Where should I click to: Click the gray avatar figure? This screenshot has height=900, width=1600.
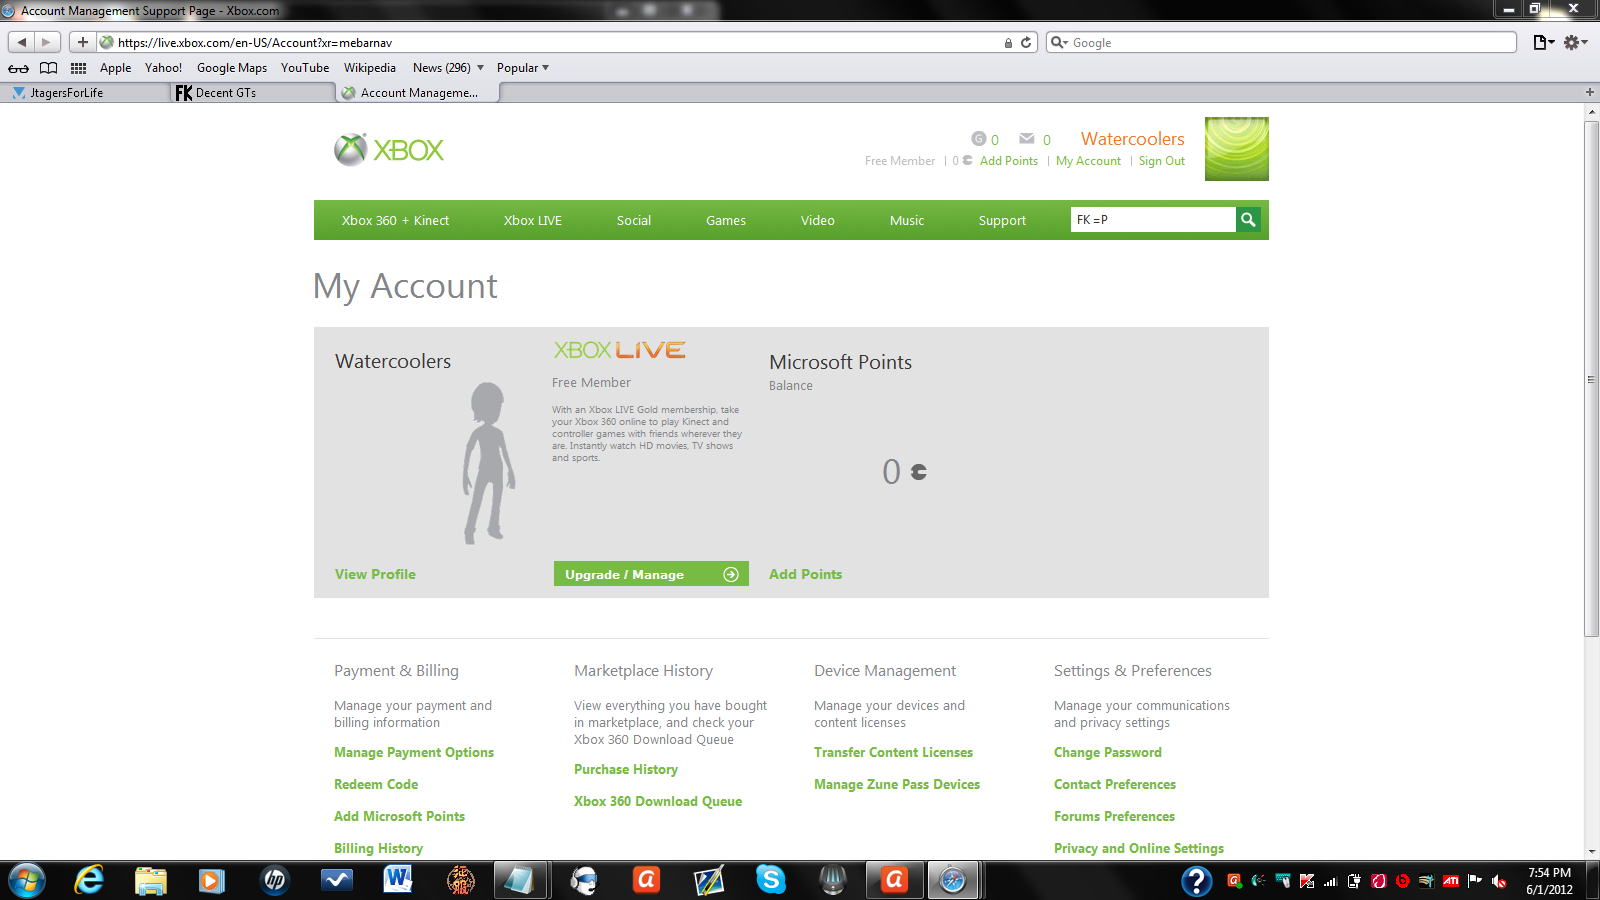coord(489,462)
